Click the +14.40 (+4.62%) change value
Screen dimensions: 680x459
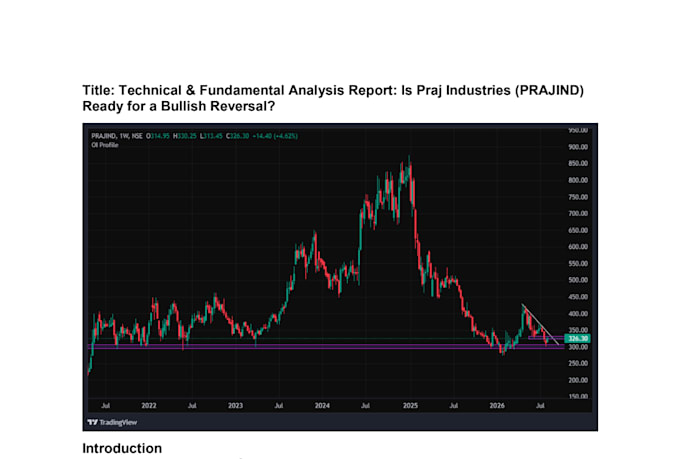click(275, 136)
